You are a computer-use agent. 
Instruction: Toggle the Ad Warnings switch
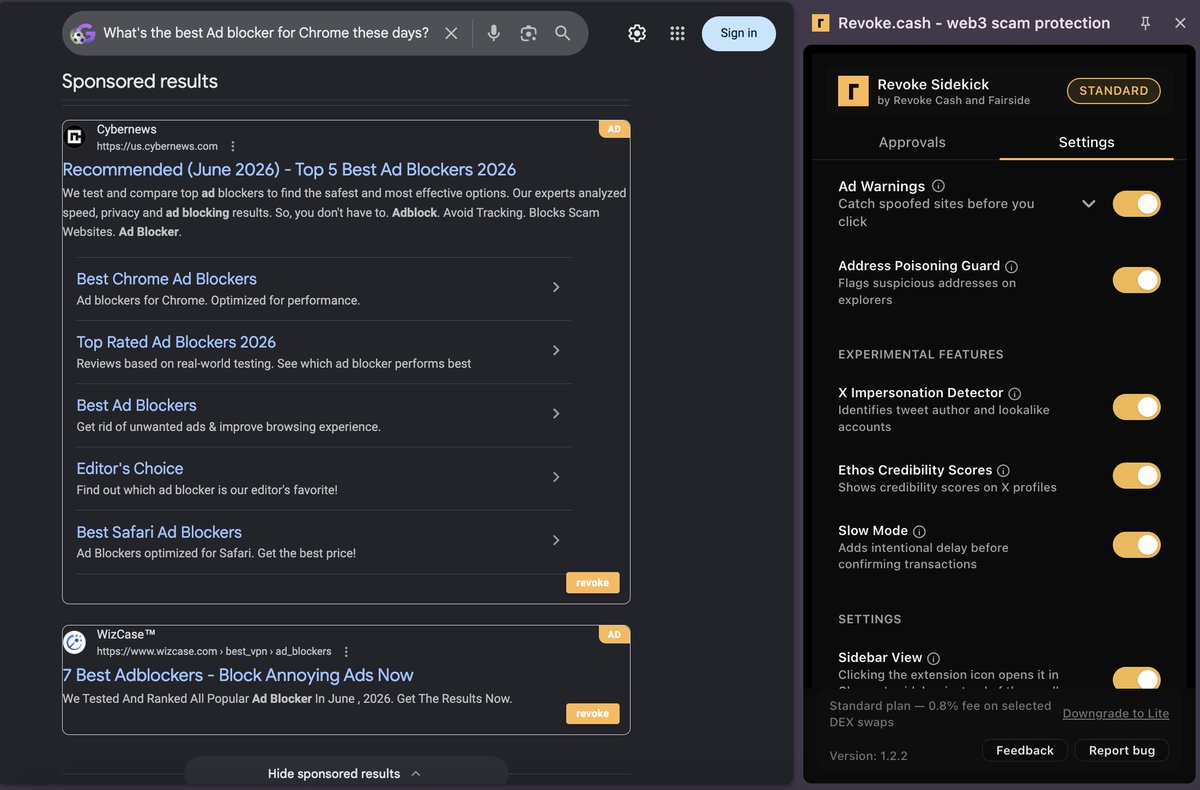pyautogui.click(x=1137, y=204)
